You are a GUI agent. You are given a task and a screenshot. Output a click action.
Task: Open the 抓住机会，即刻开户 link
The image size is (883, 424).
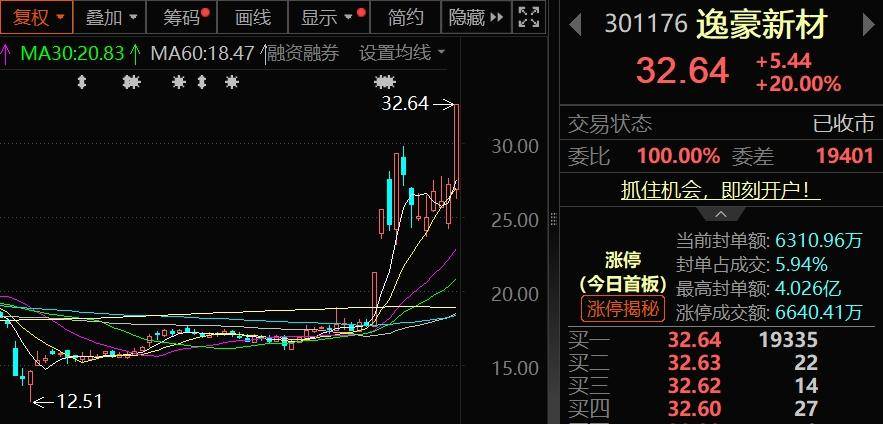pos(721,191)
